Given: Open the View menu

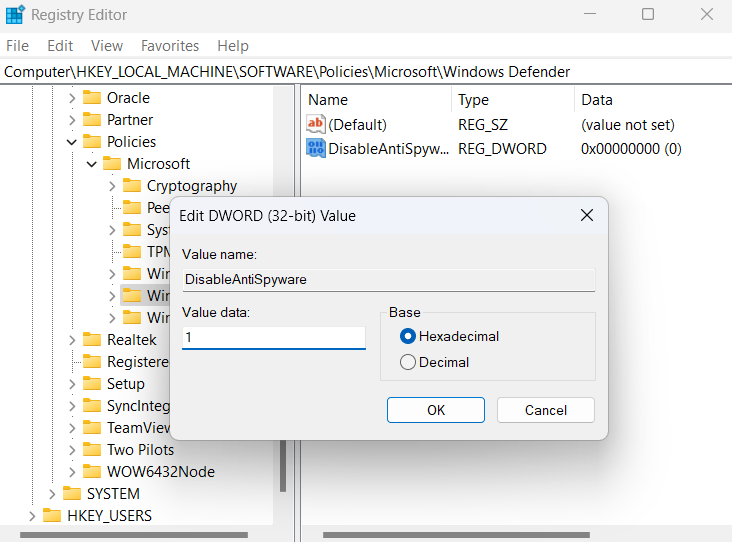Looking at the screenshot, I should click(x=107, y=46).
